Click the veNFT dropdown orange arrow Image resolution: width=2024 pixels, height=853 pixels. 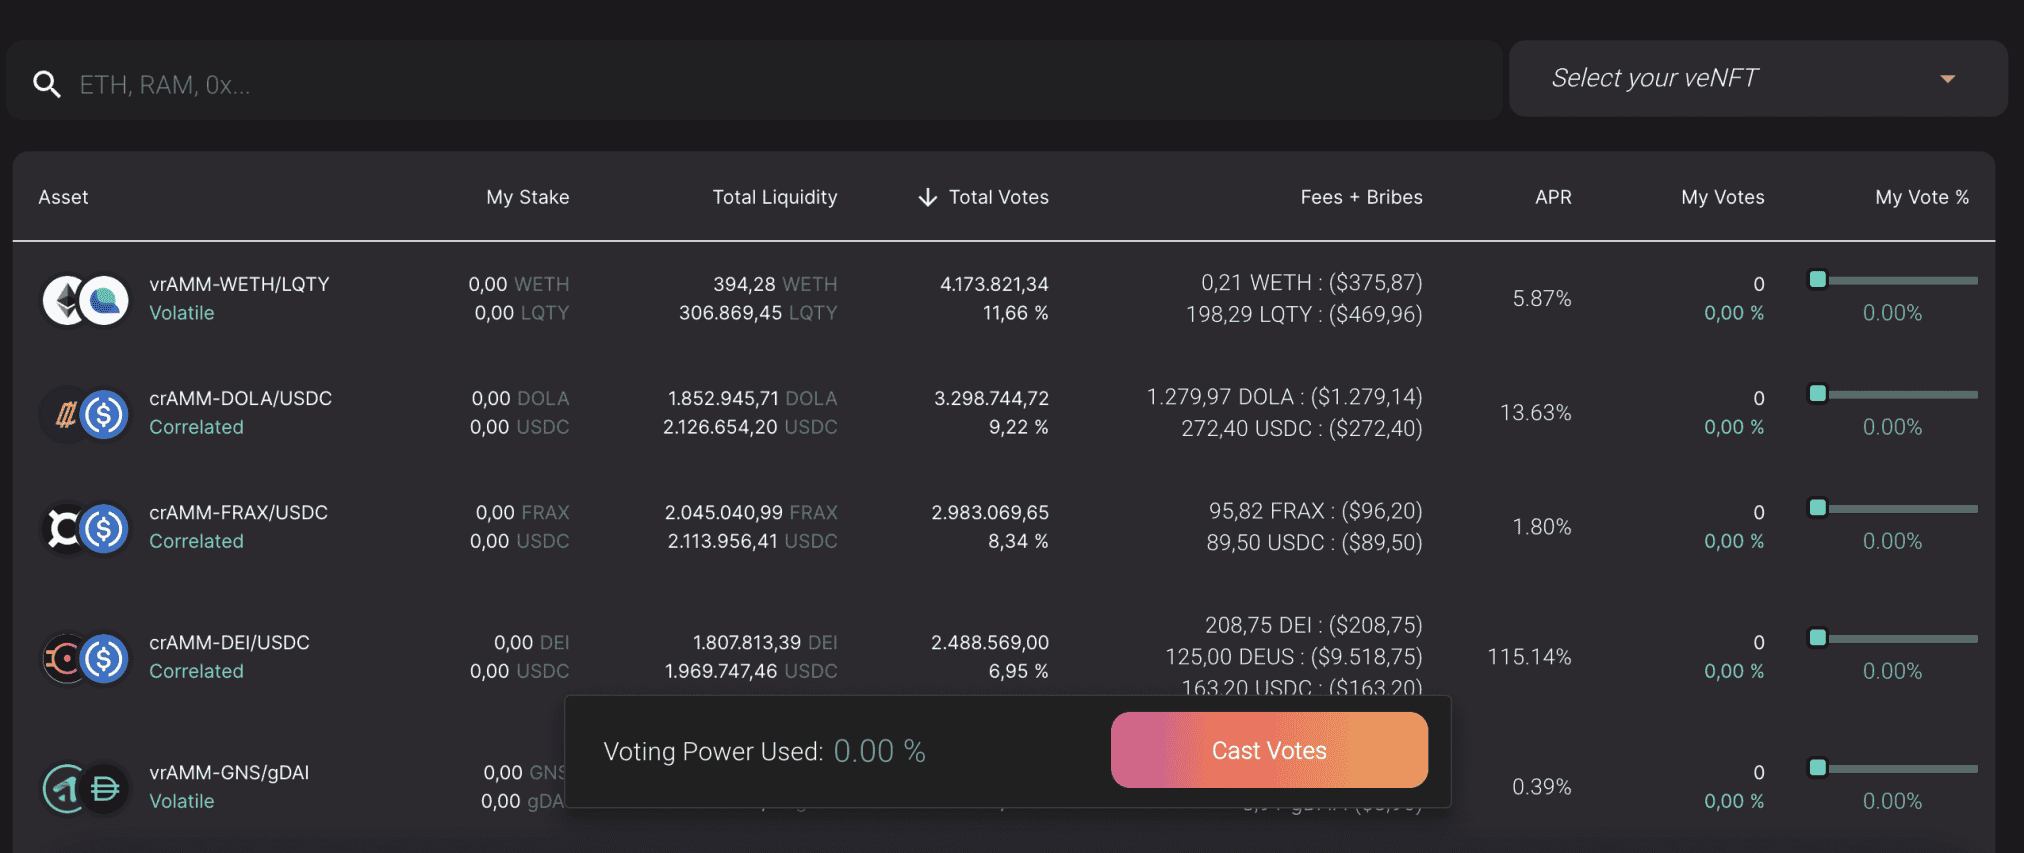click(x=1947, y=79)
